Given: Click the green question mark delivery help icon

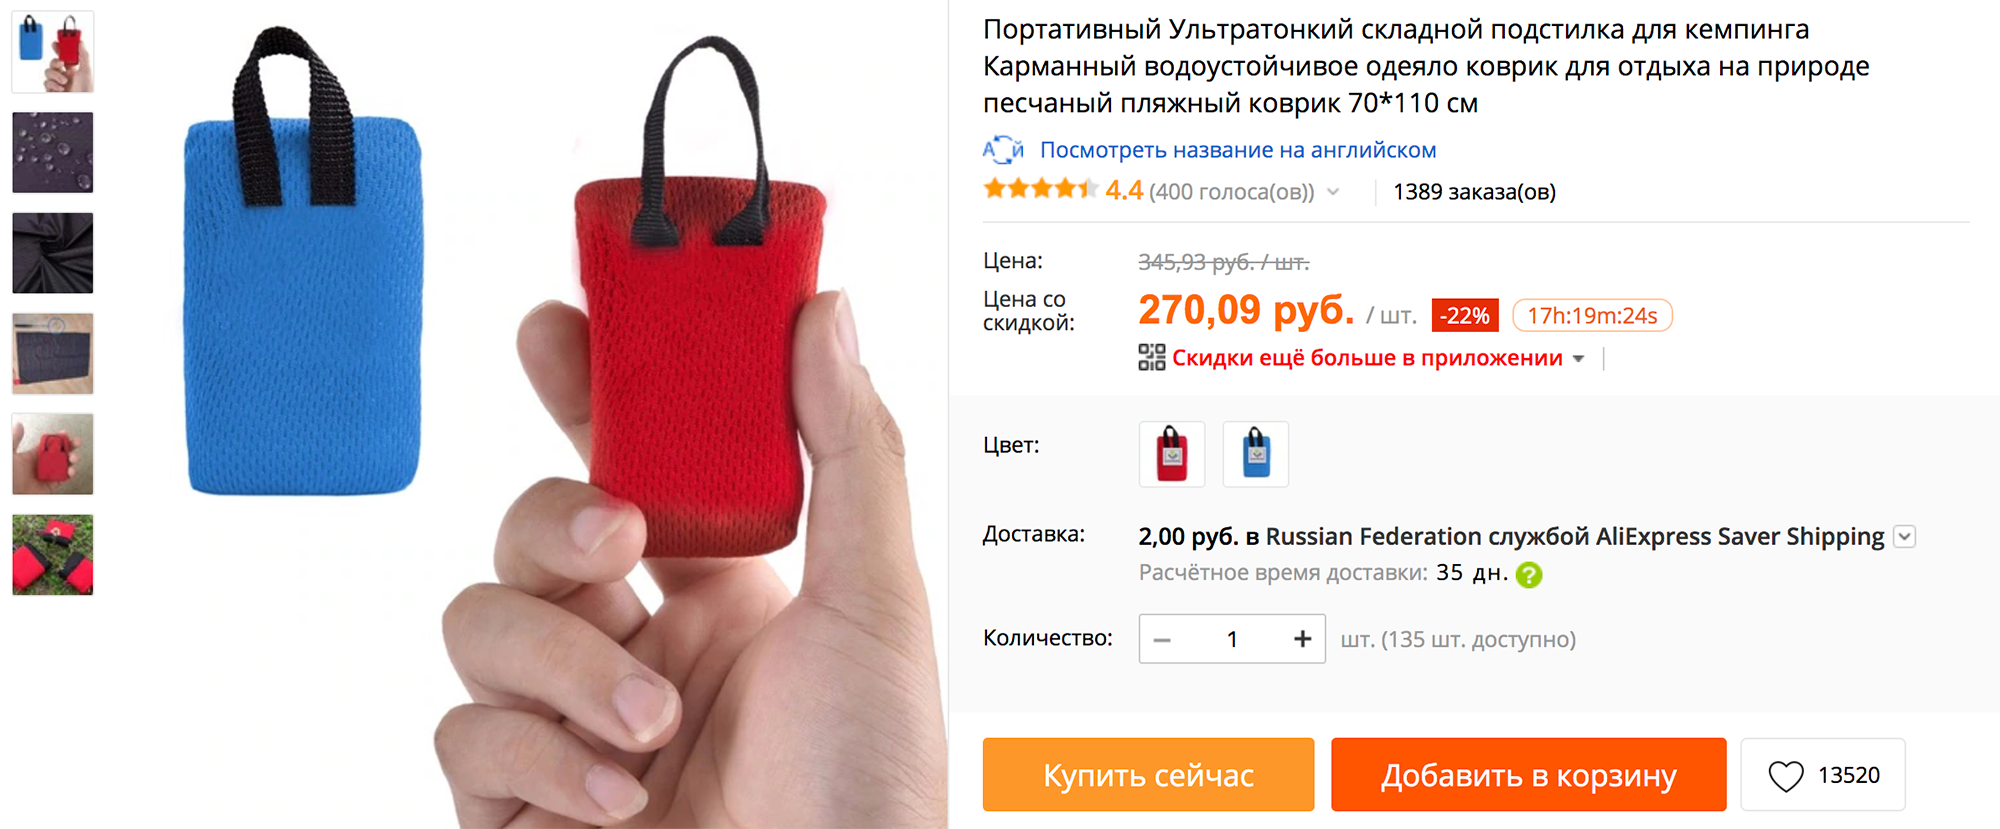Looking at the screenshot, I should tap(1529, 574).
